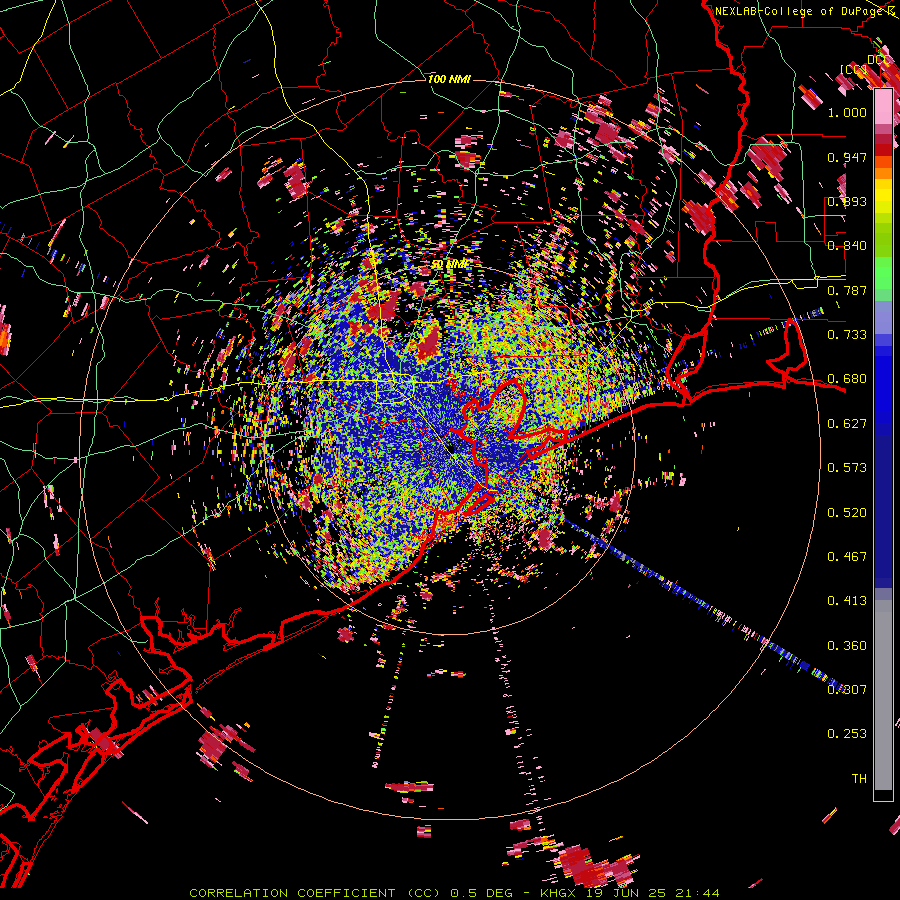900x900 pixels.
Task: Click the "0.467" color scale value
Action: (x=847, y=557)
